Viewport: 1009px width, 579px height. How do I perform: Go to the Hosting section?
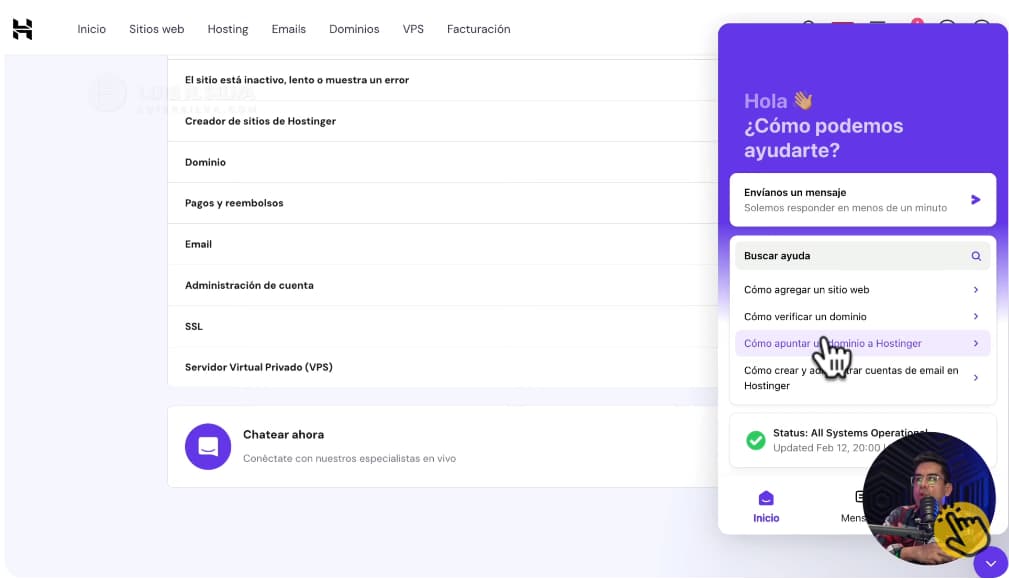[x=228, y=29]
